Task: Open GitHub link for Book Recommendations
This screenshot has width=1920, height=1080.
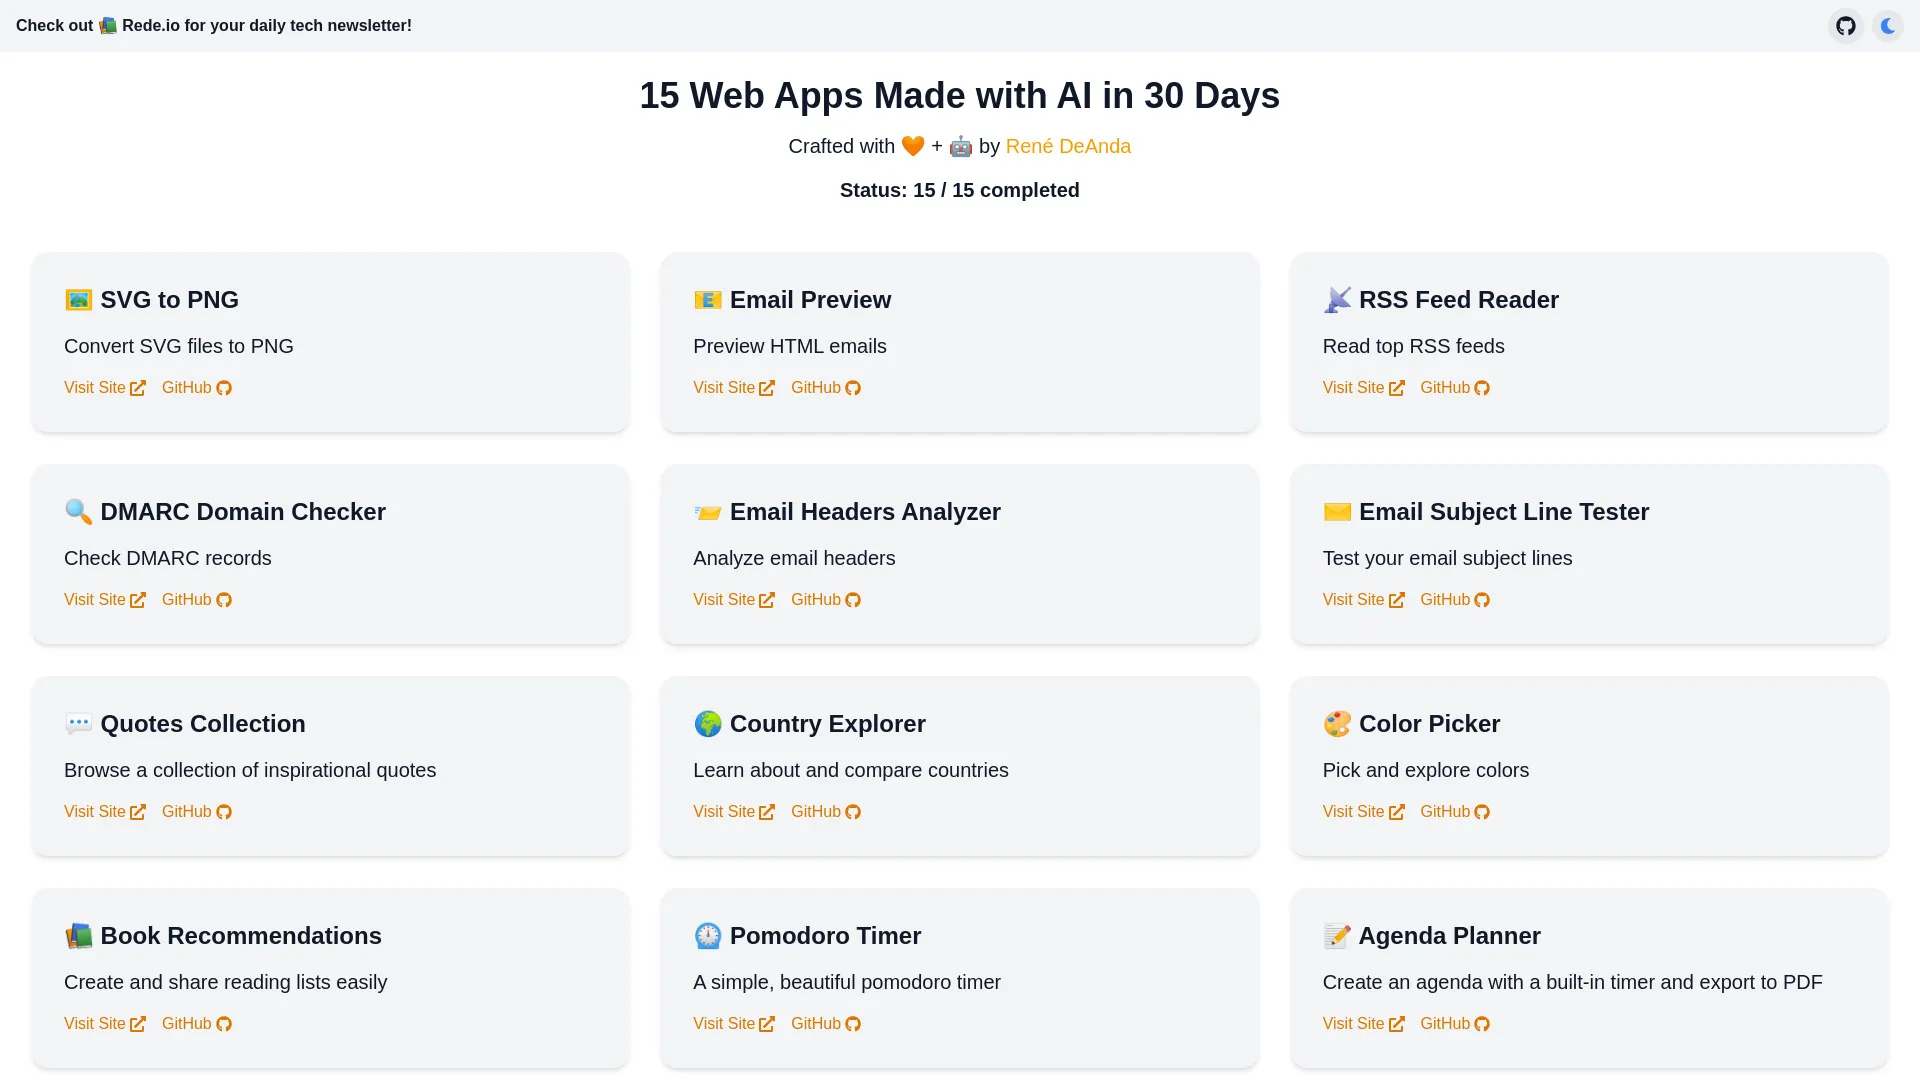Action: pyautogui.click(x=187, y=1024)
